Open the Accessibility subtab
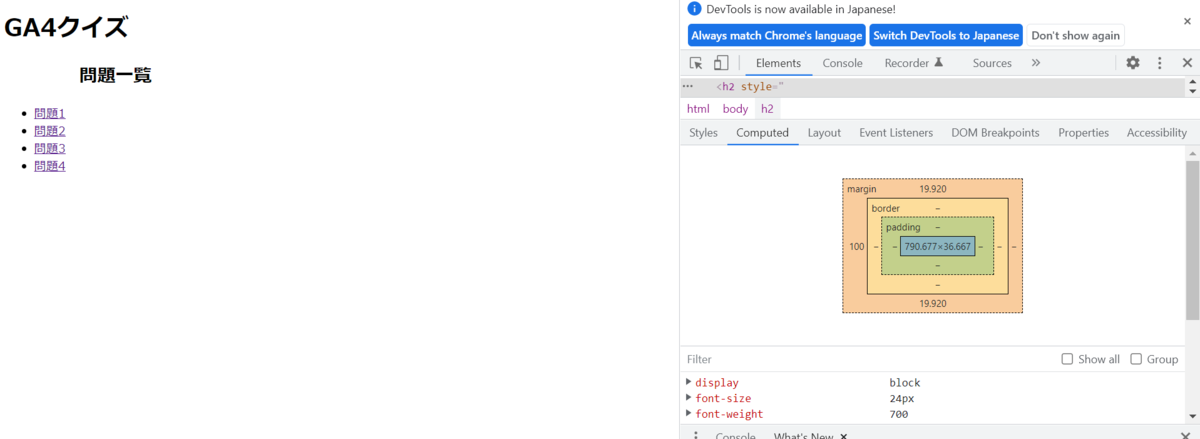Screen dimensions: 1200x439 point(1156,132)
